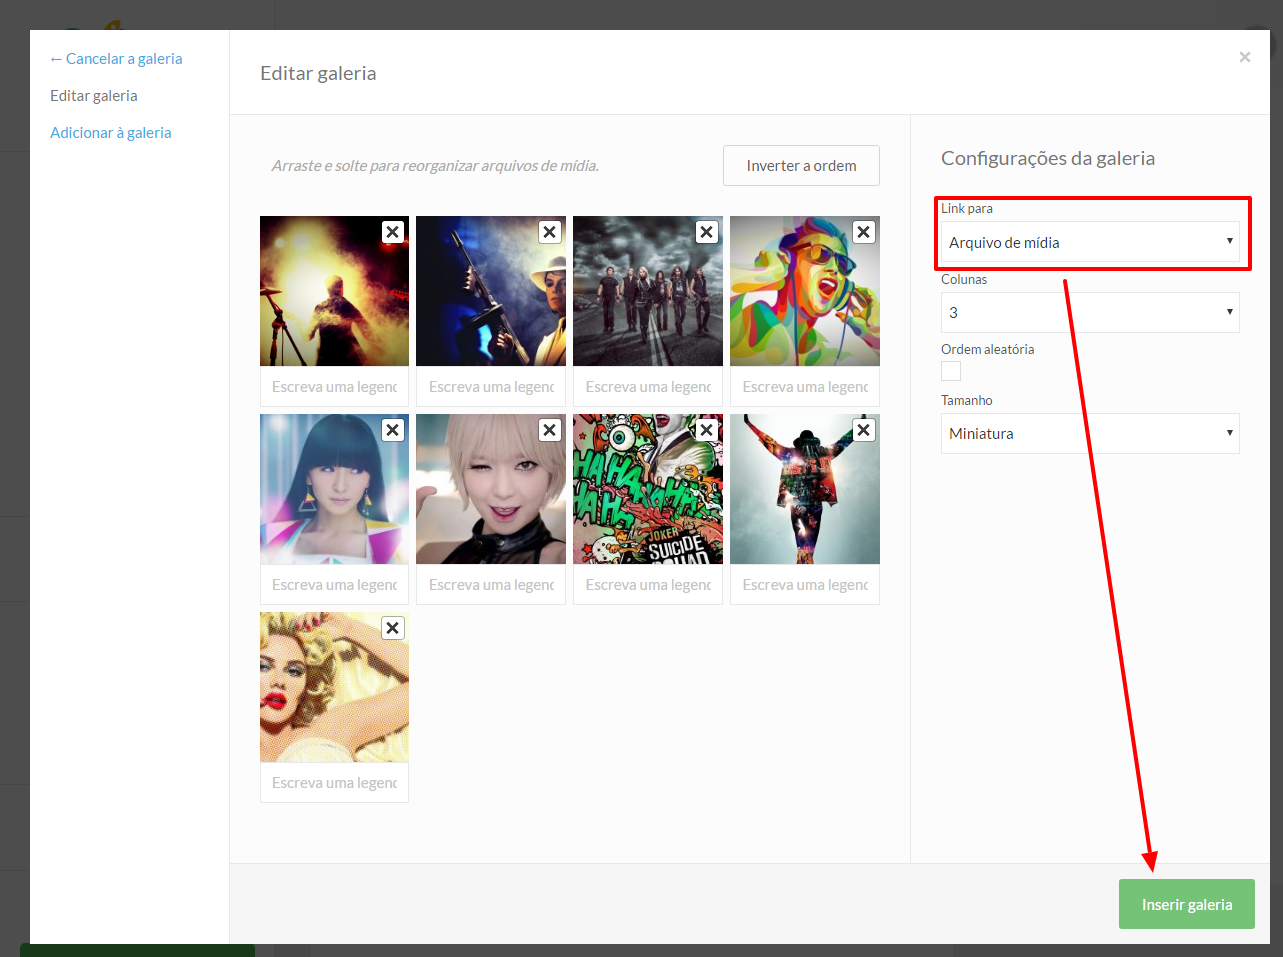The width and height of the screenshot is (1283, 957).
Task: Remove the colorful headphones pop-art image
Action: click(864, 232)
